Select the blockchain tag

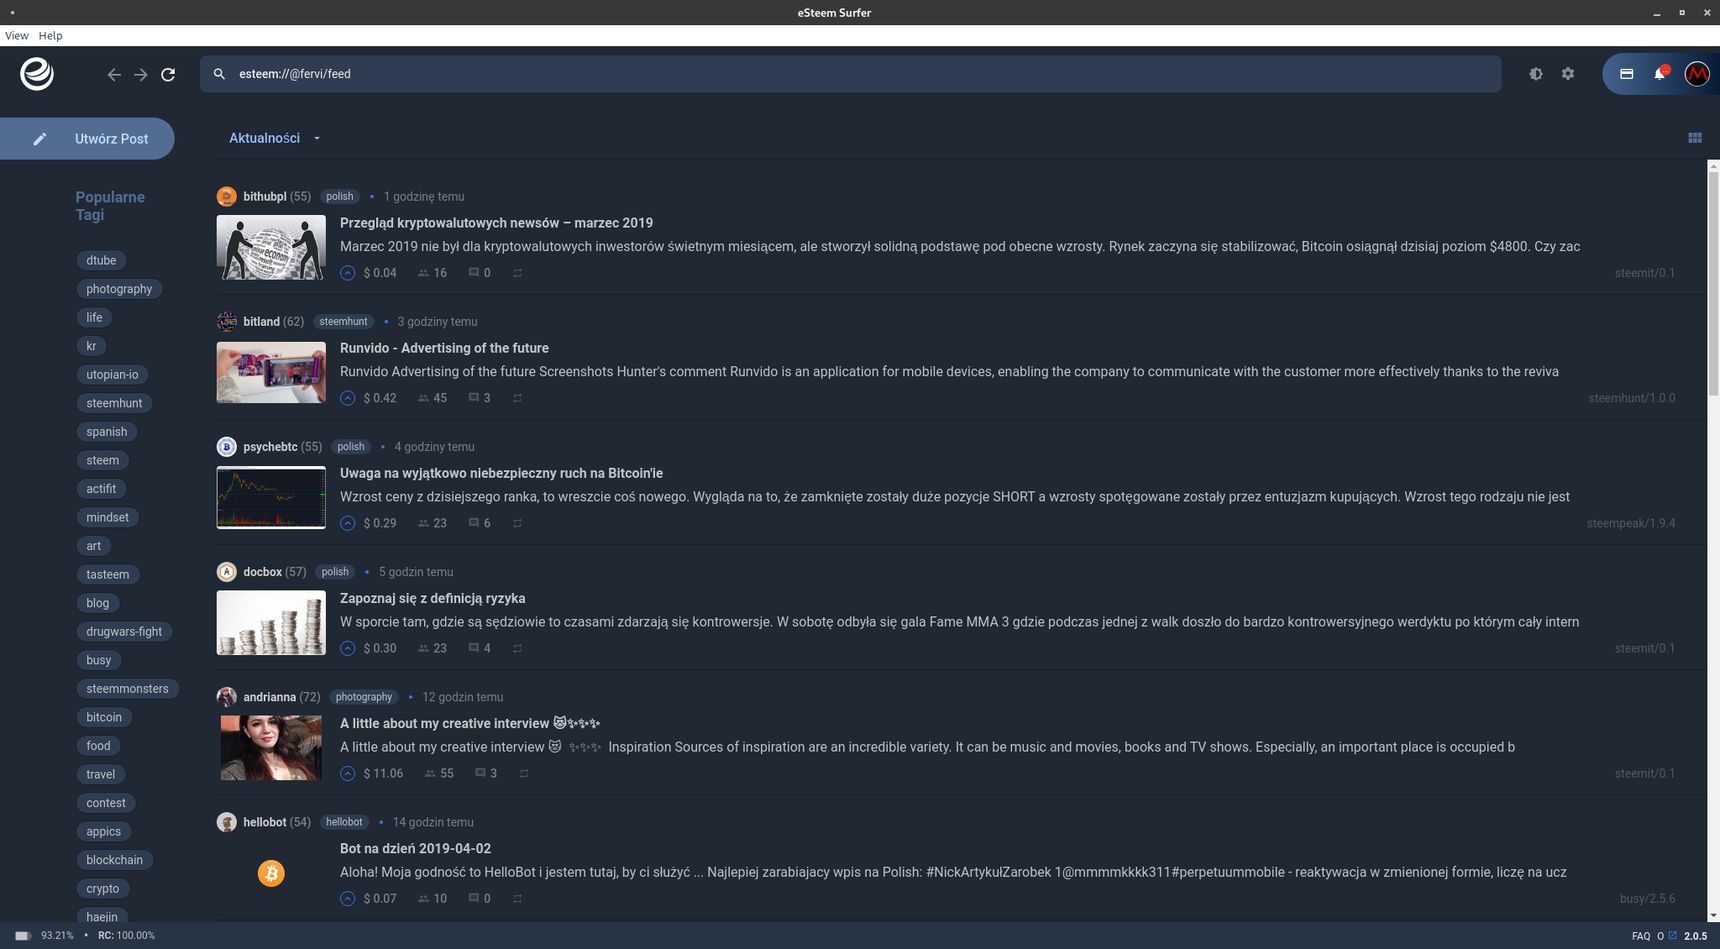pyautogui.click(x=114, y=860)
